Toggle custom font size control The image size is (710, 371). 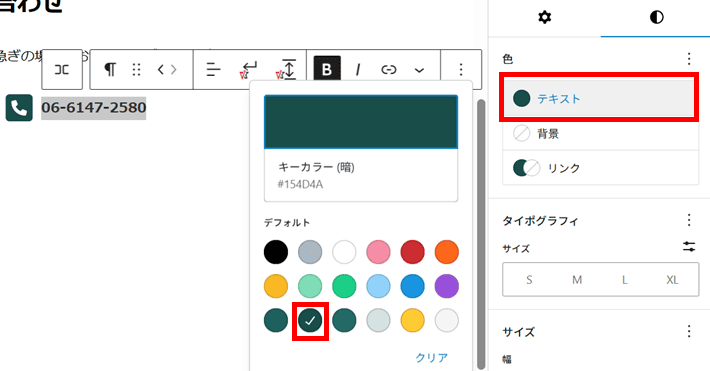click(x=689, y=247)
